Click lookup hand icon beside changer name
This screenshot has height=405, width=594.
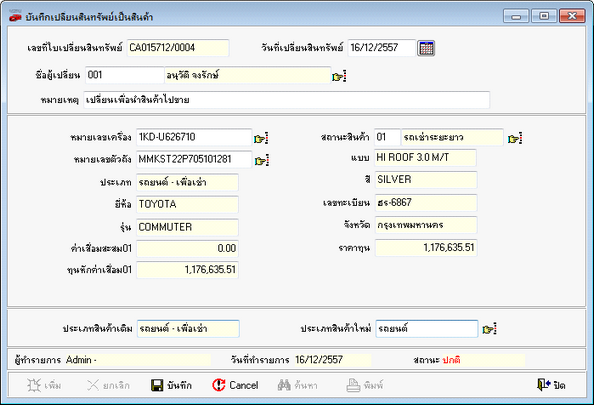pos(339,77)
